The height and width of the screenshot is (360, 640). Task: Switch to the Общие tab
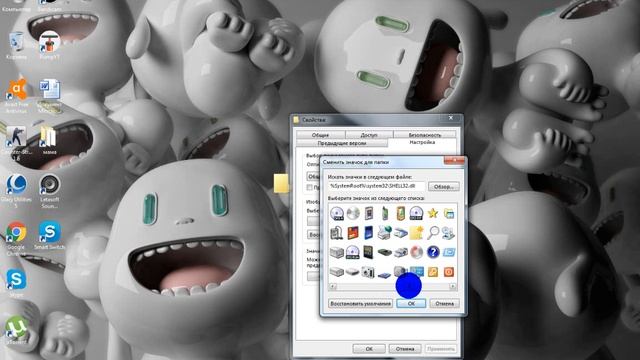pos(320,135)
